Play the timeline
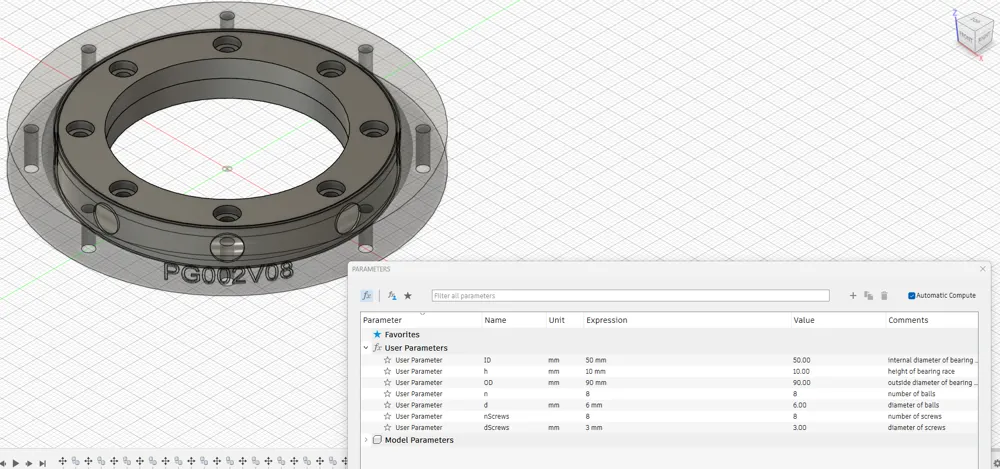This screenshot has height=469, width=1000. tap(16, 463)
